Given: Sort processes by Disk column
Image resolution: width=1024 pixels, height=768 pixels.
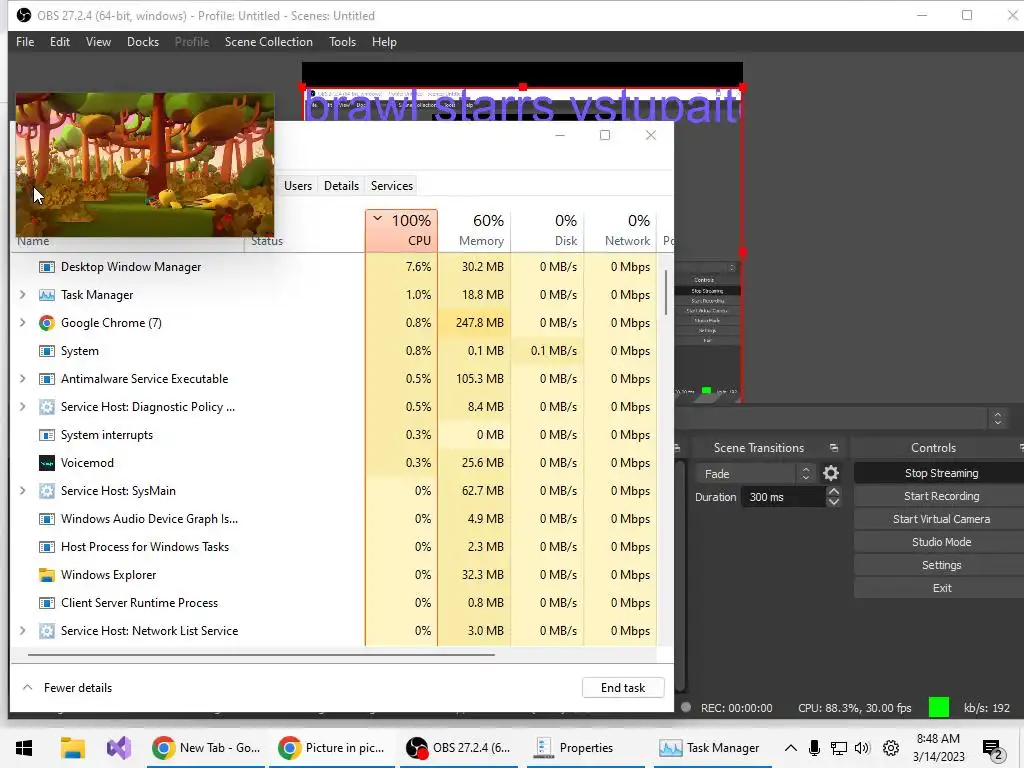Looking at the screenshot, I should tap(547, 231).
